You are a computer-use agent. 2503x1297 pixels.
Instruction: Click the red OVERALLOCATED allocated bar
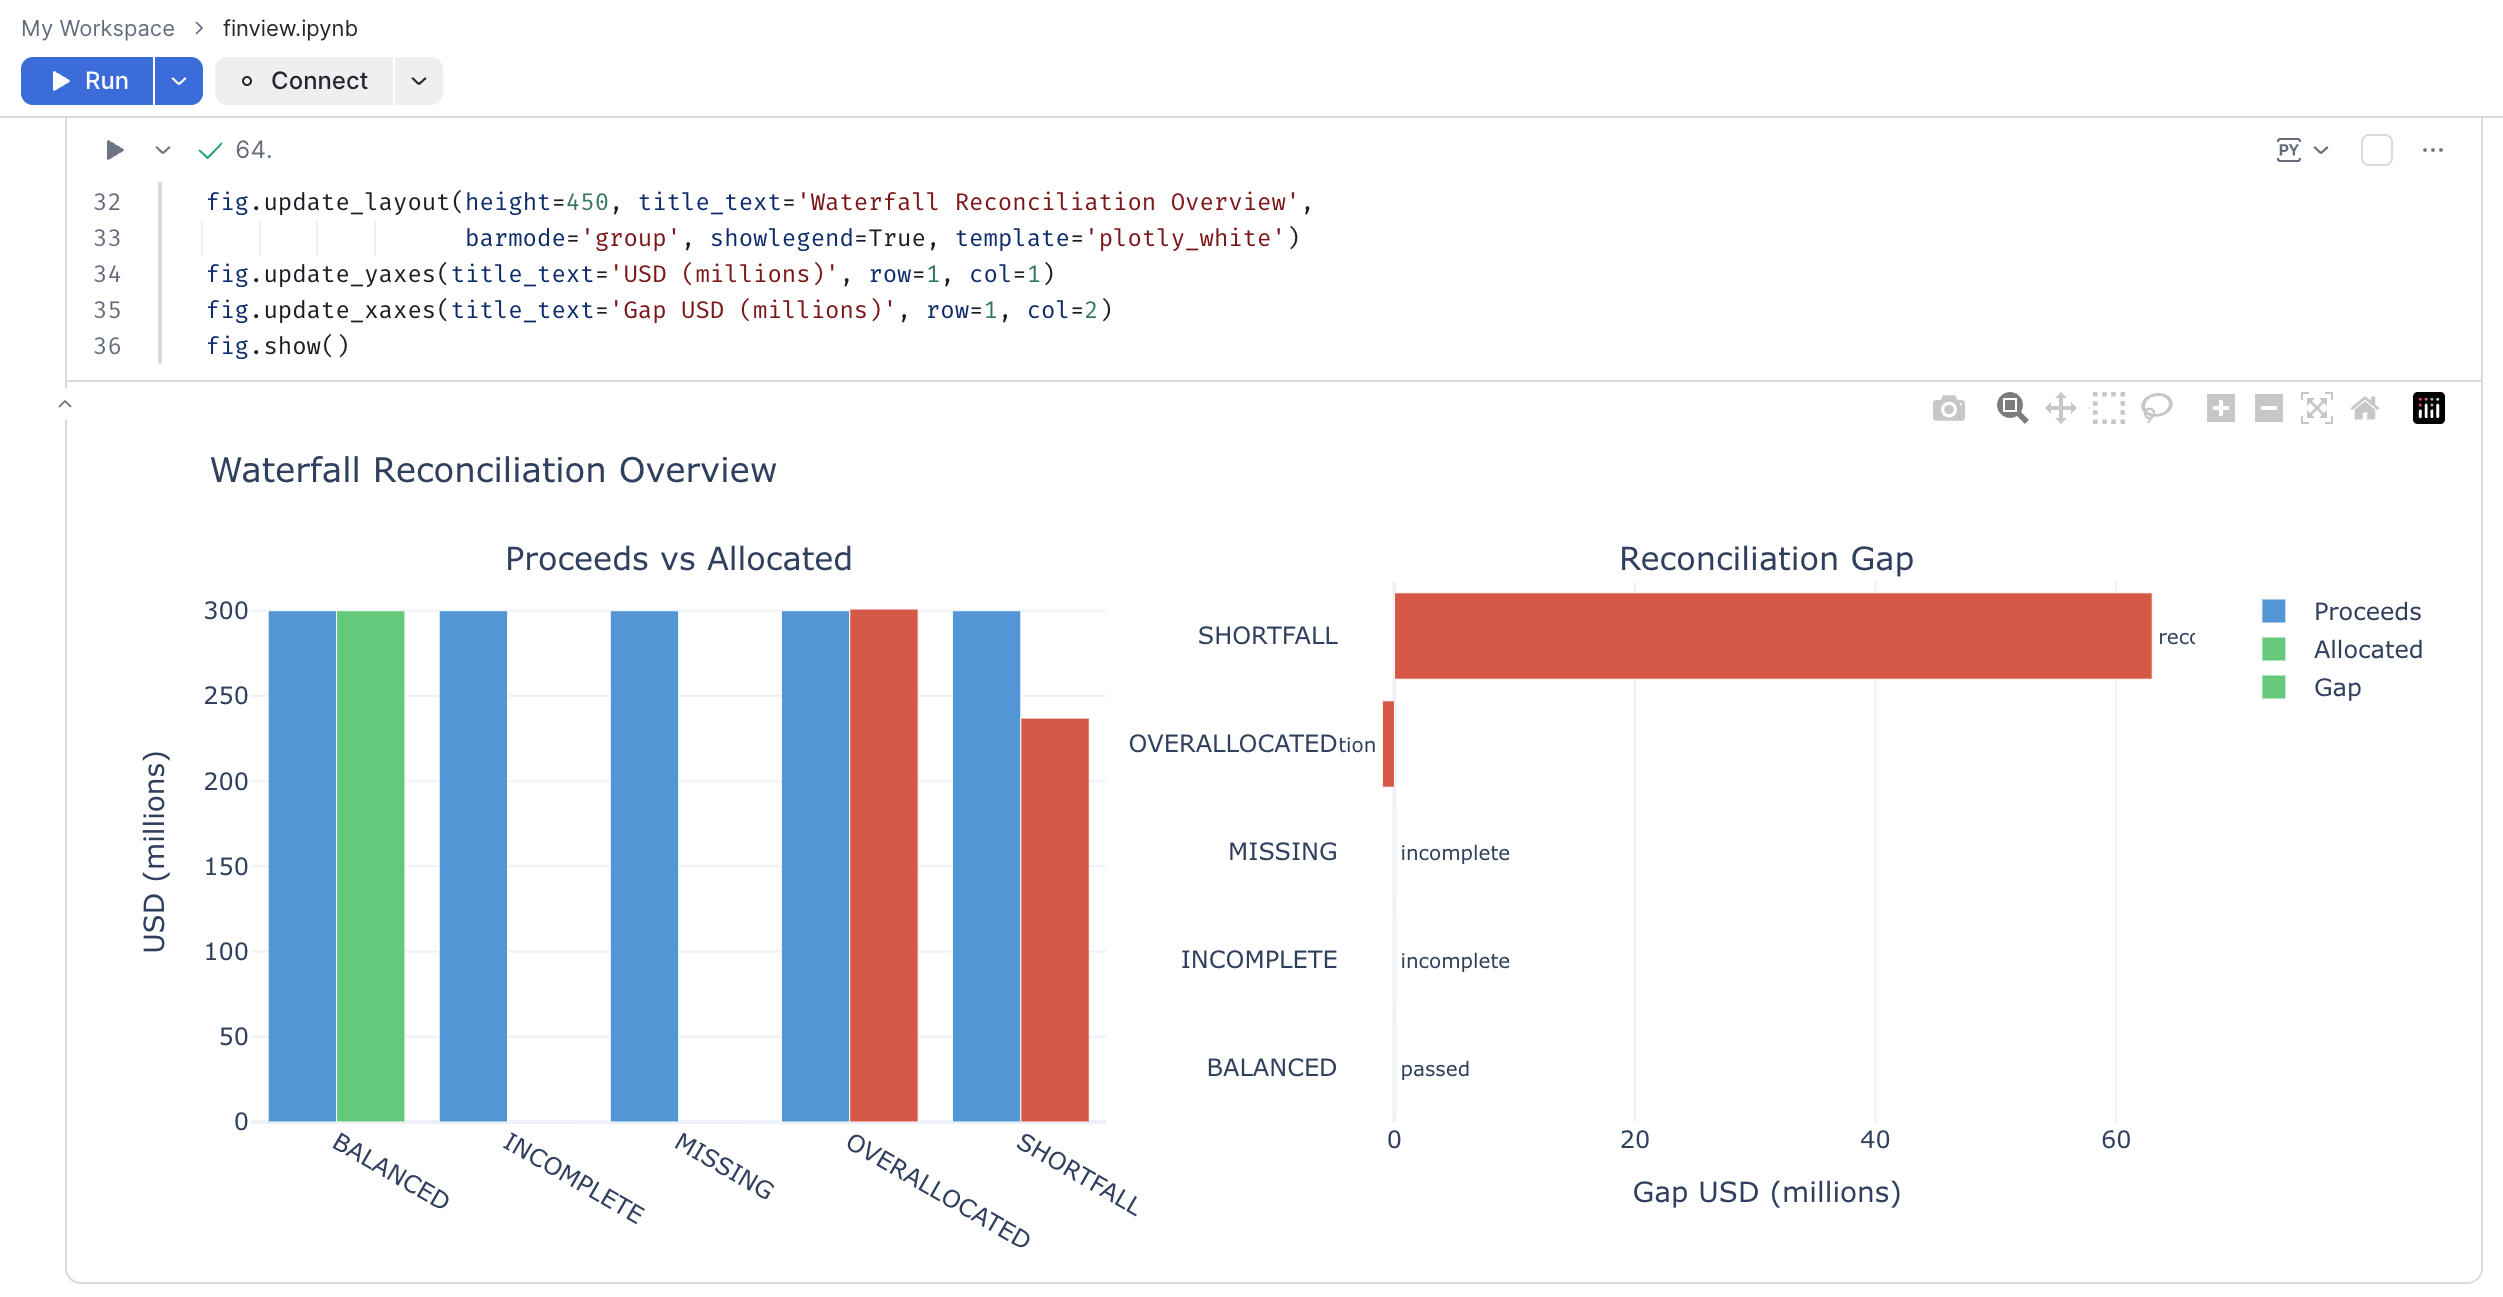tap(884, 865)
